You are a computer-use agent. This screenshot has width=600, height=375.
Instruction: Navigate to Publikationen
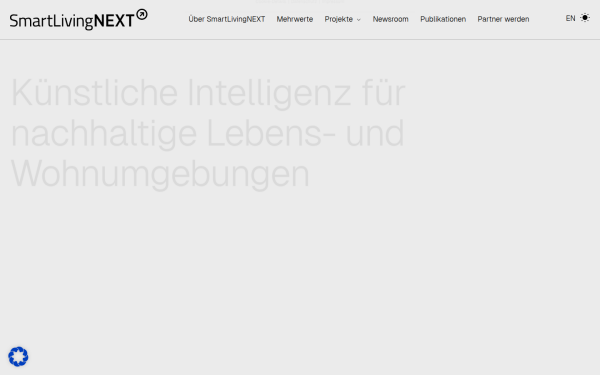pyautogui.click(x=443, y=19)
